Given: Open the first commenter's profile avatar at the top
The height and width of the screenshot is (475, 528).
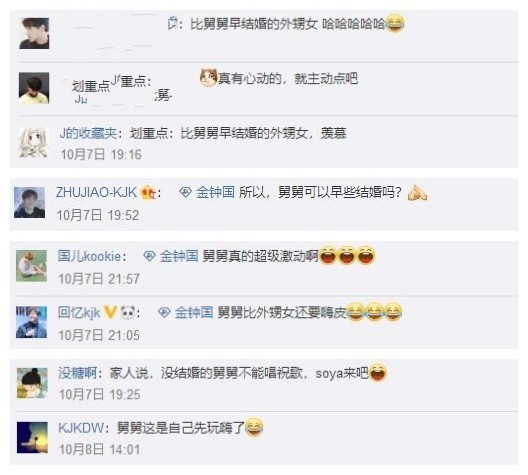Looking at the screenshot, I should coord(34,33).
